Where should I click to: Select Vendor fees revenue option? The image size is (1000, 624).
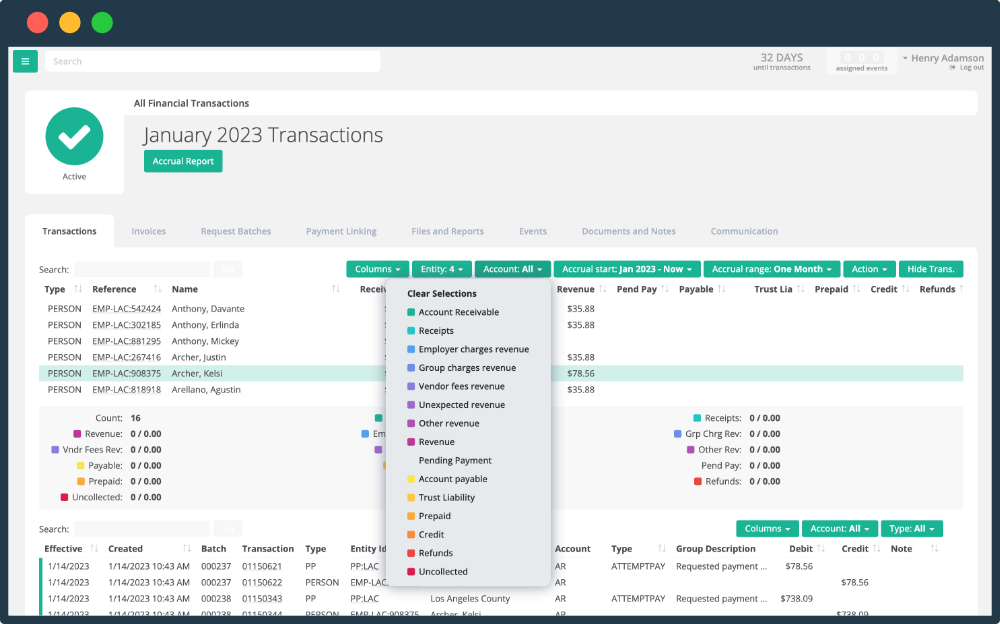(456, 386)
